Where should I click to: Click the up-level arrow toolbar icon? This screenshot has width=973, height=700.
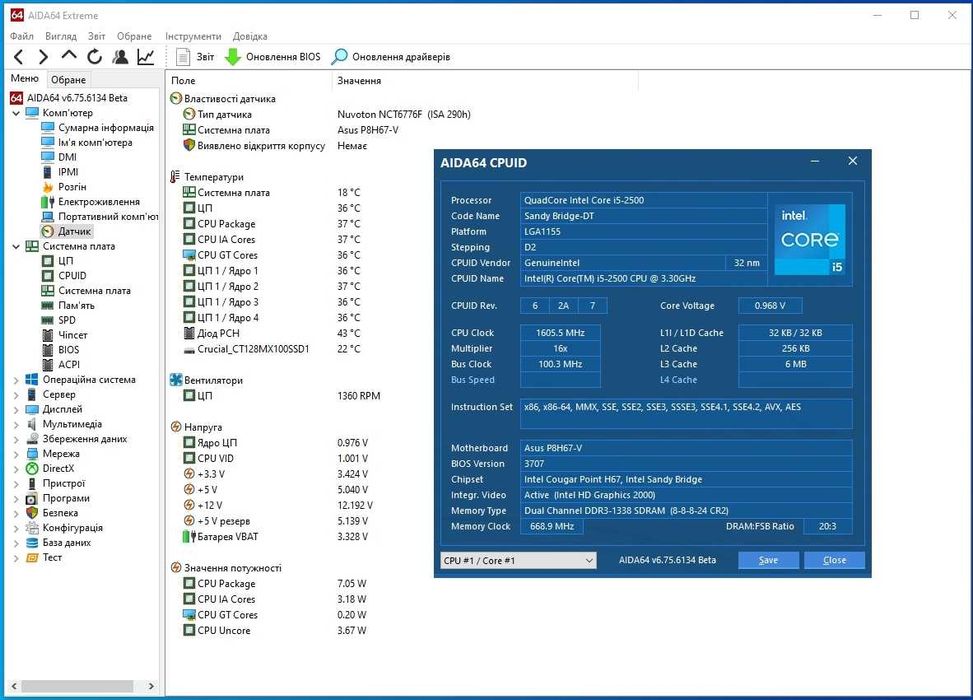click(69, 56)
